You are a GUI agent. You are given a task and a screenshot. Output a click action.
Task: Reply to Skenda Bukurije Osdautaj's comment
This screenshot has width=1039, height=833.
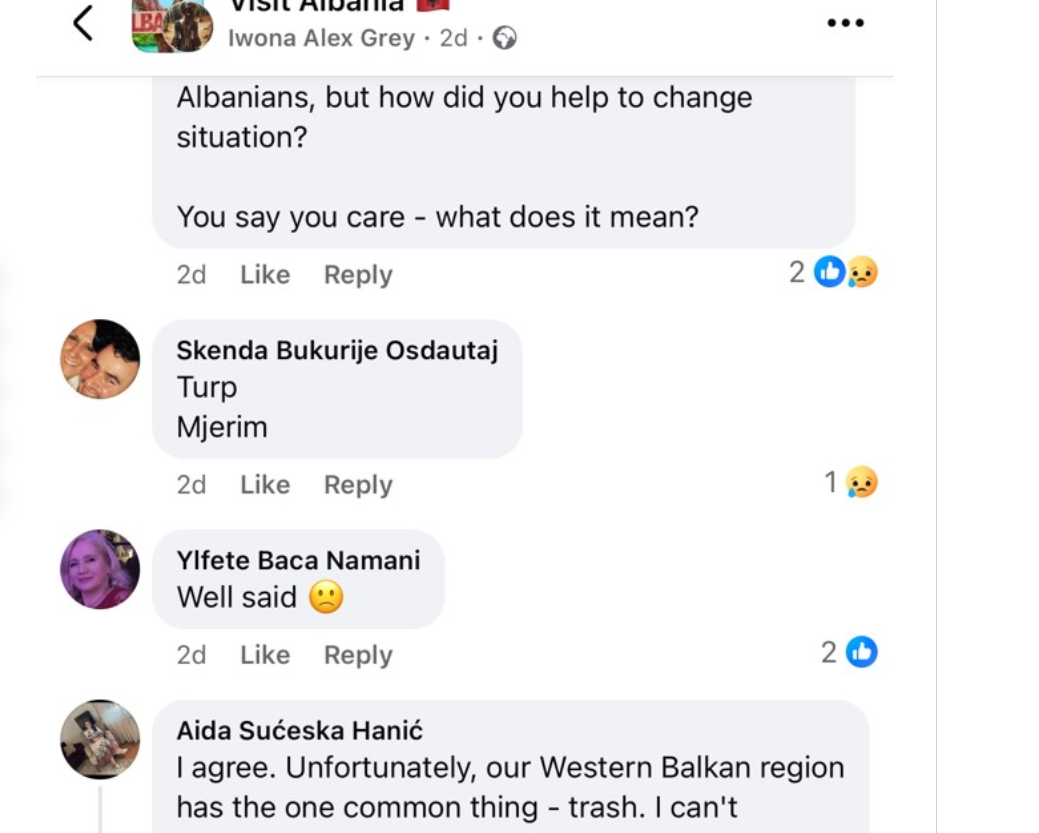click(x=358, y=485)
